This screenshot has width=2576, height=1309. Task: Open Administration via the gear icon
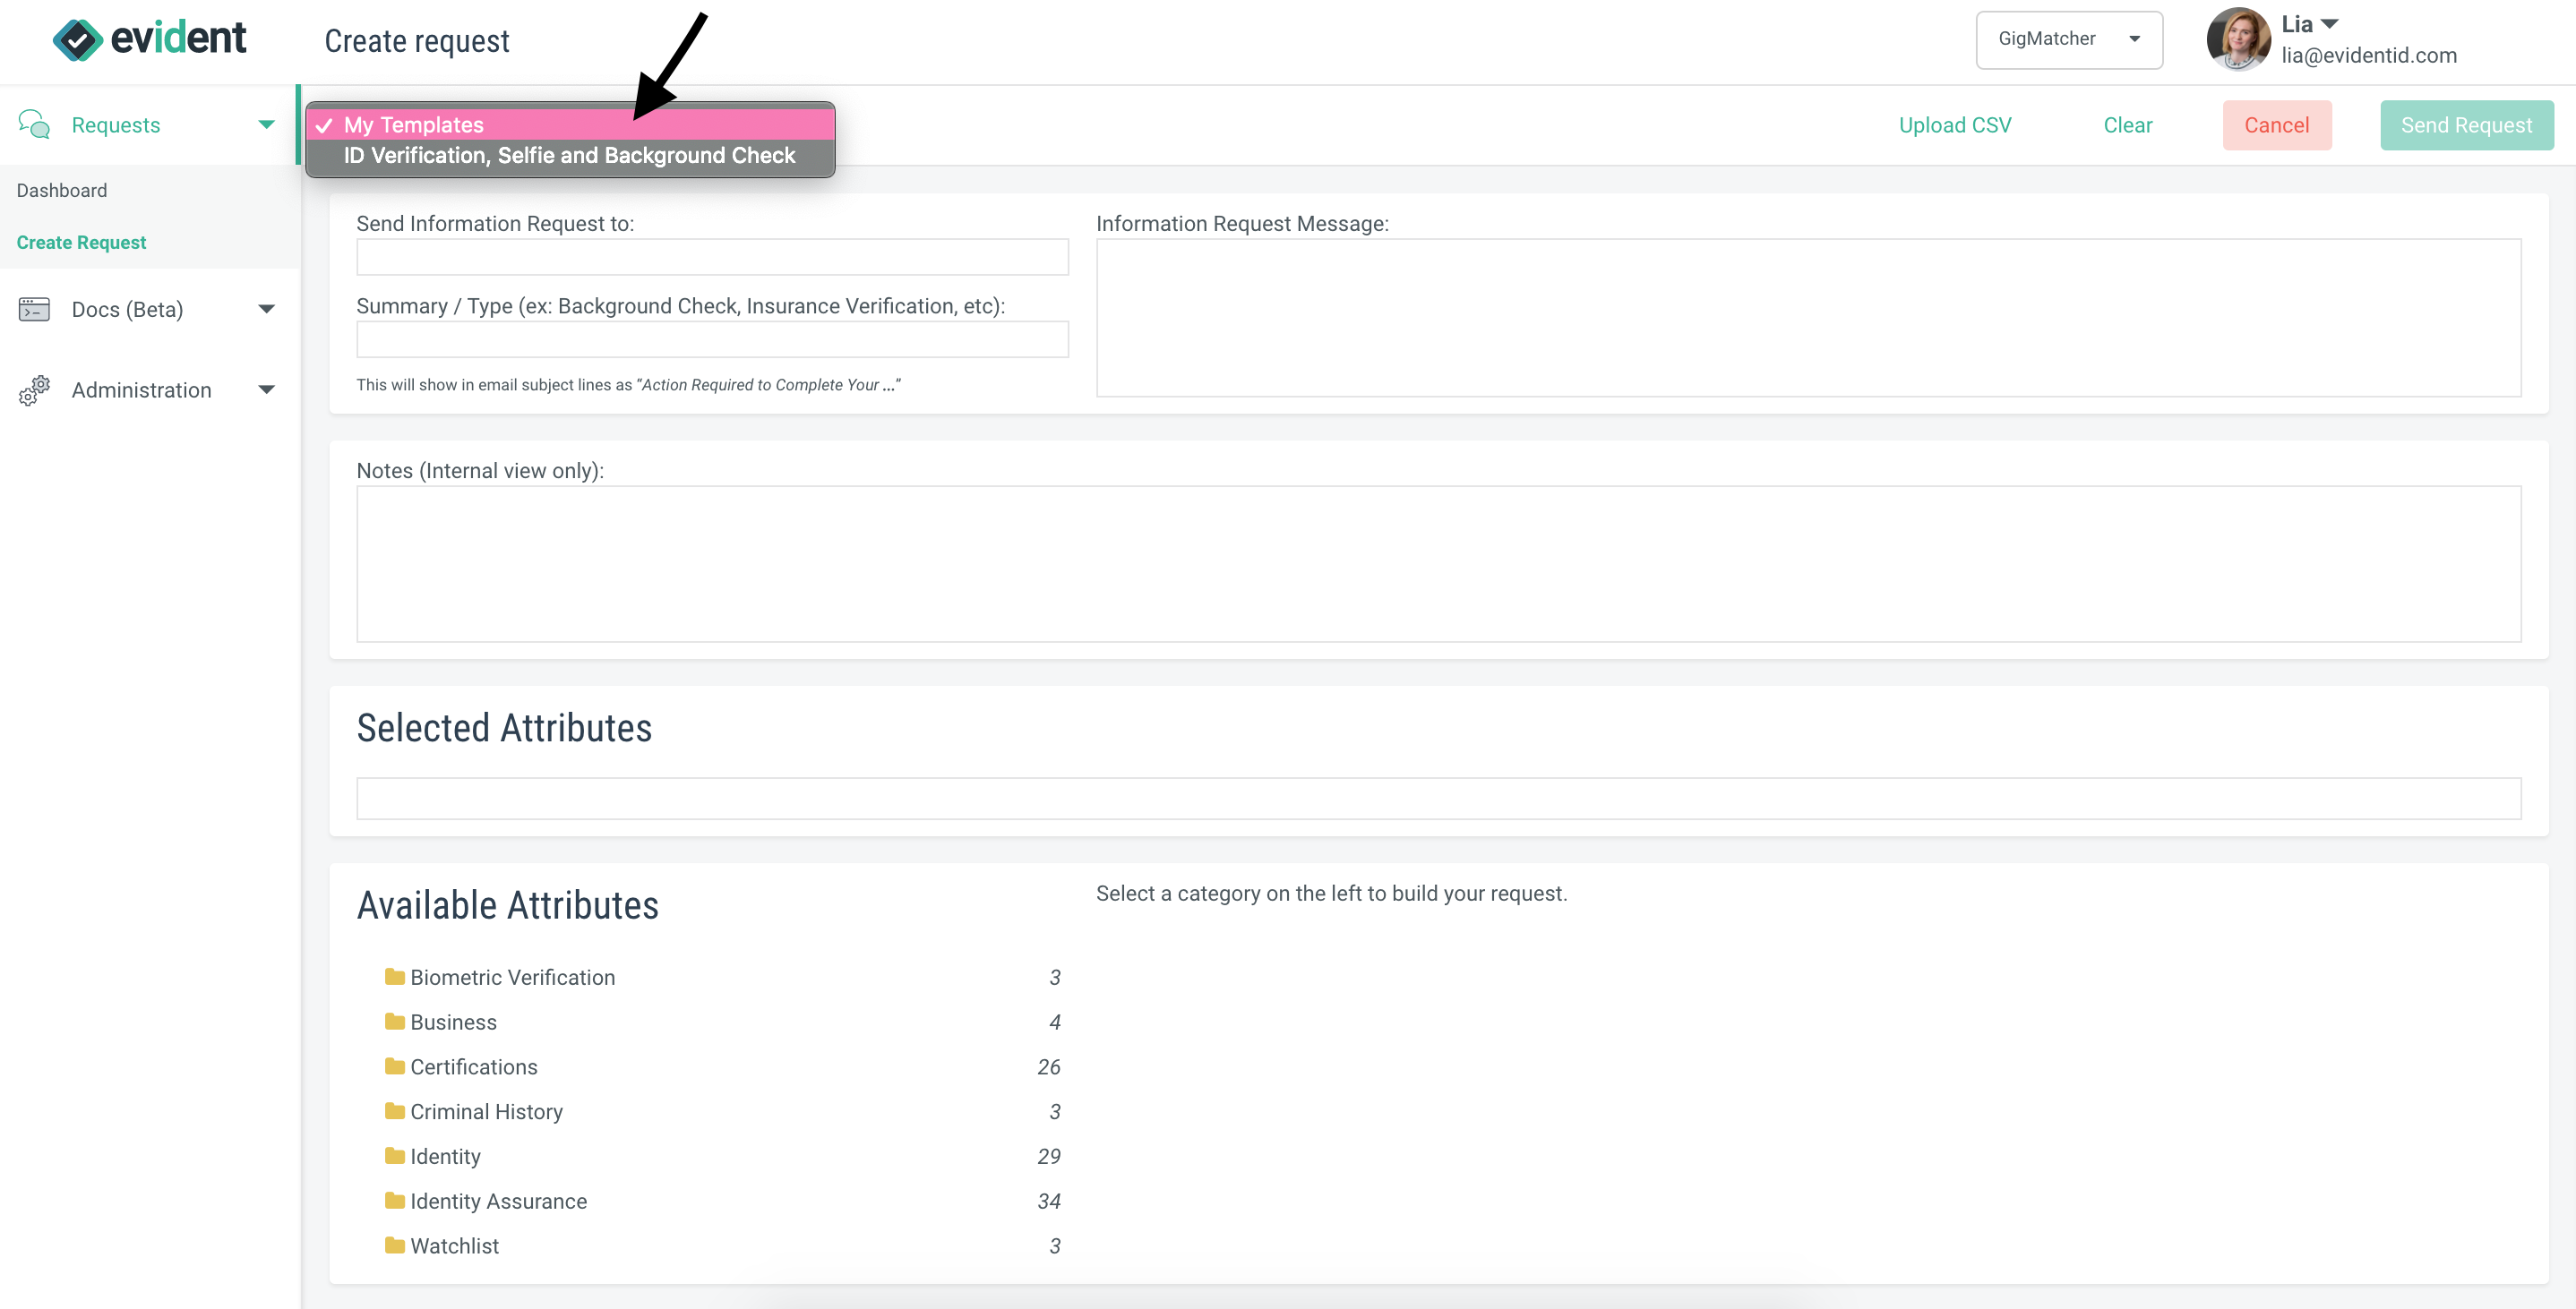(33, 390)
